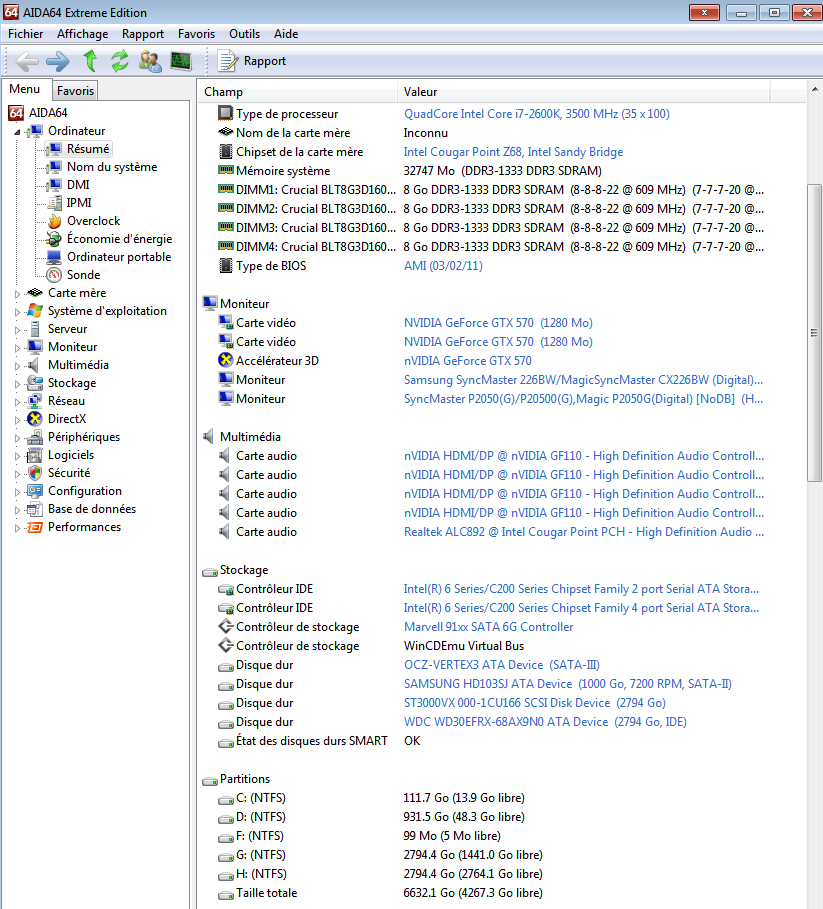Click the blue Forward arrow toolbar icon
The width and height of the screenshot is (823, 909).
pos(58,61)
